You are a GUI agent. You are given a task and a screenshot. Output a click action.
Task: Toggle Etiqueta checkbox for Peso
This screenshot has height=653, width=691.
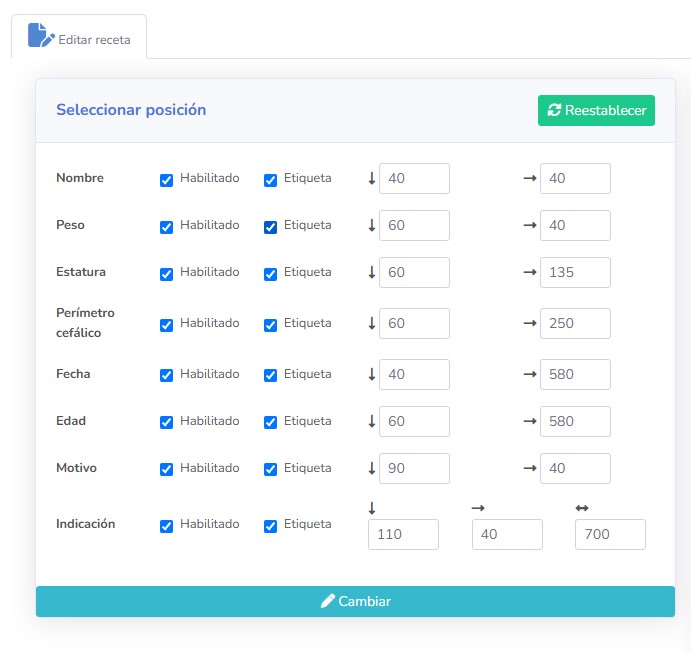point(271,227)
